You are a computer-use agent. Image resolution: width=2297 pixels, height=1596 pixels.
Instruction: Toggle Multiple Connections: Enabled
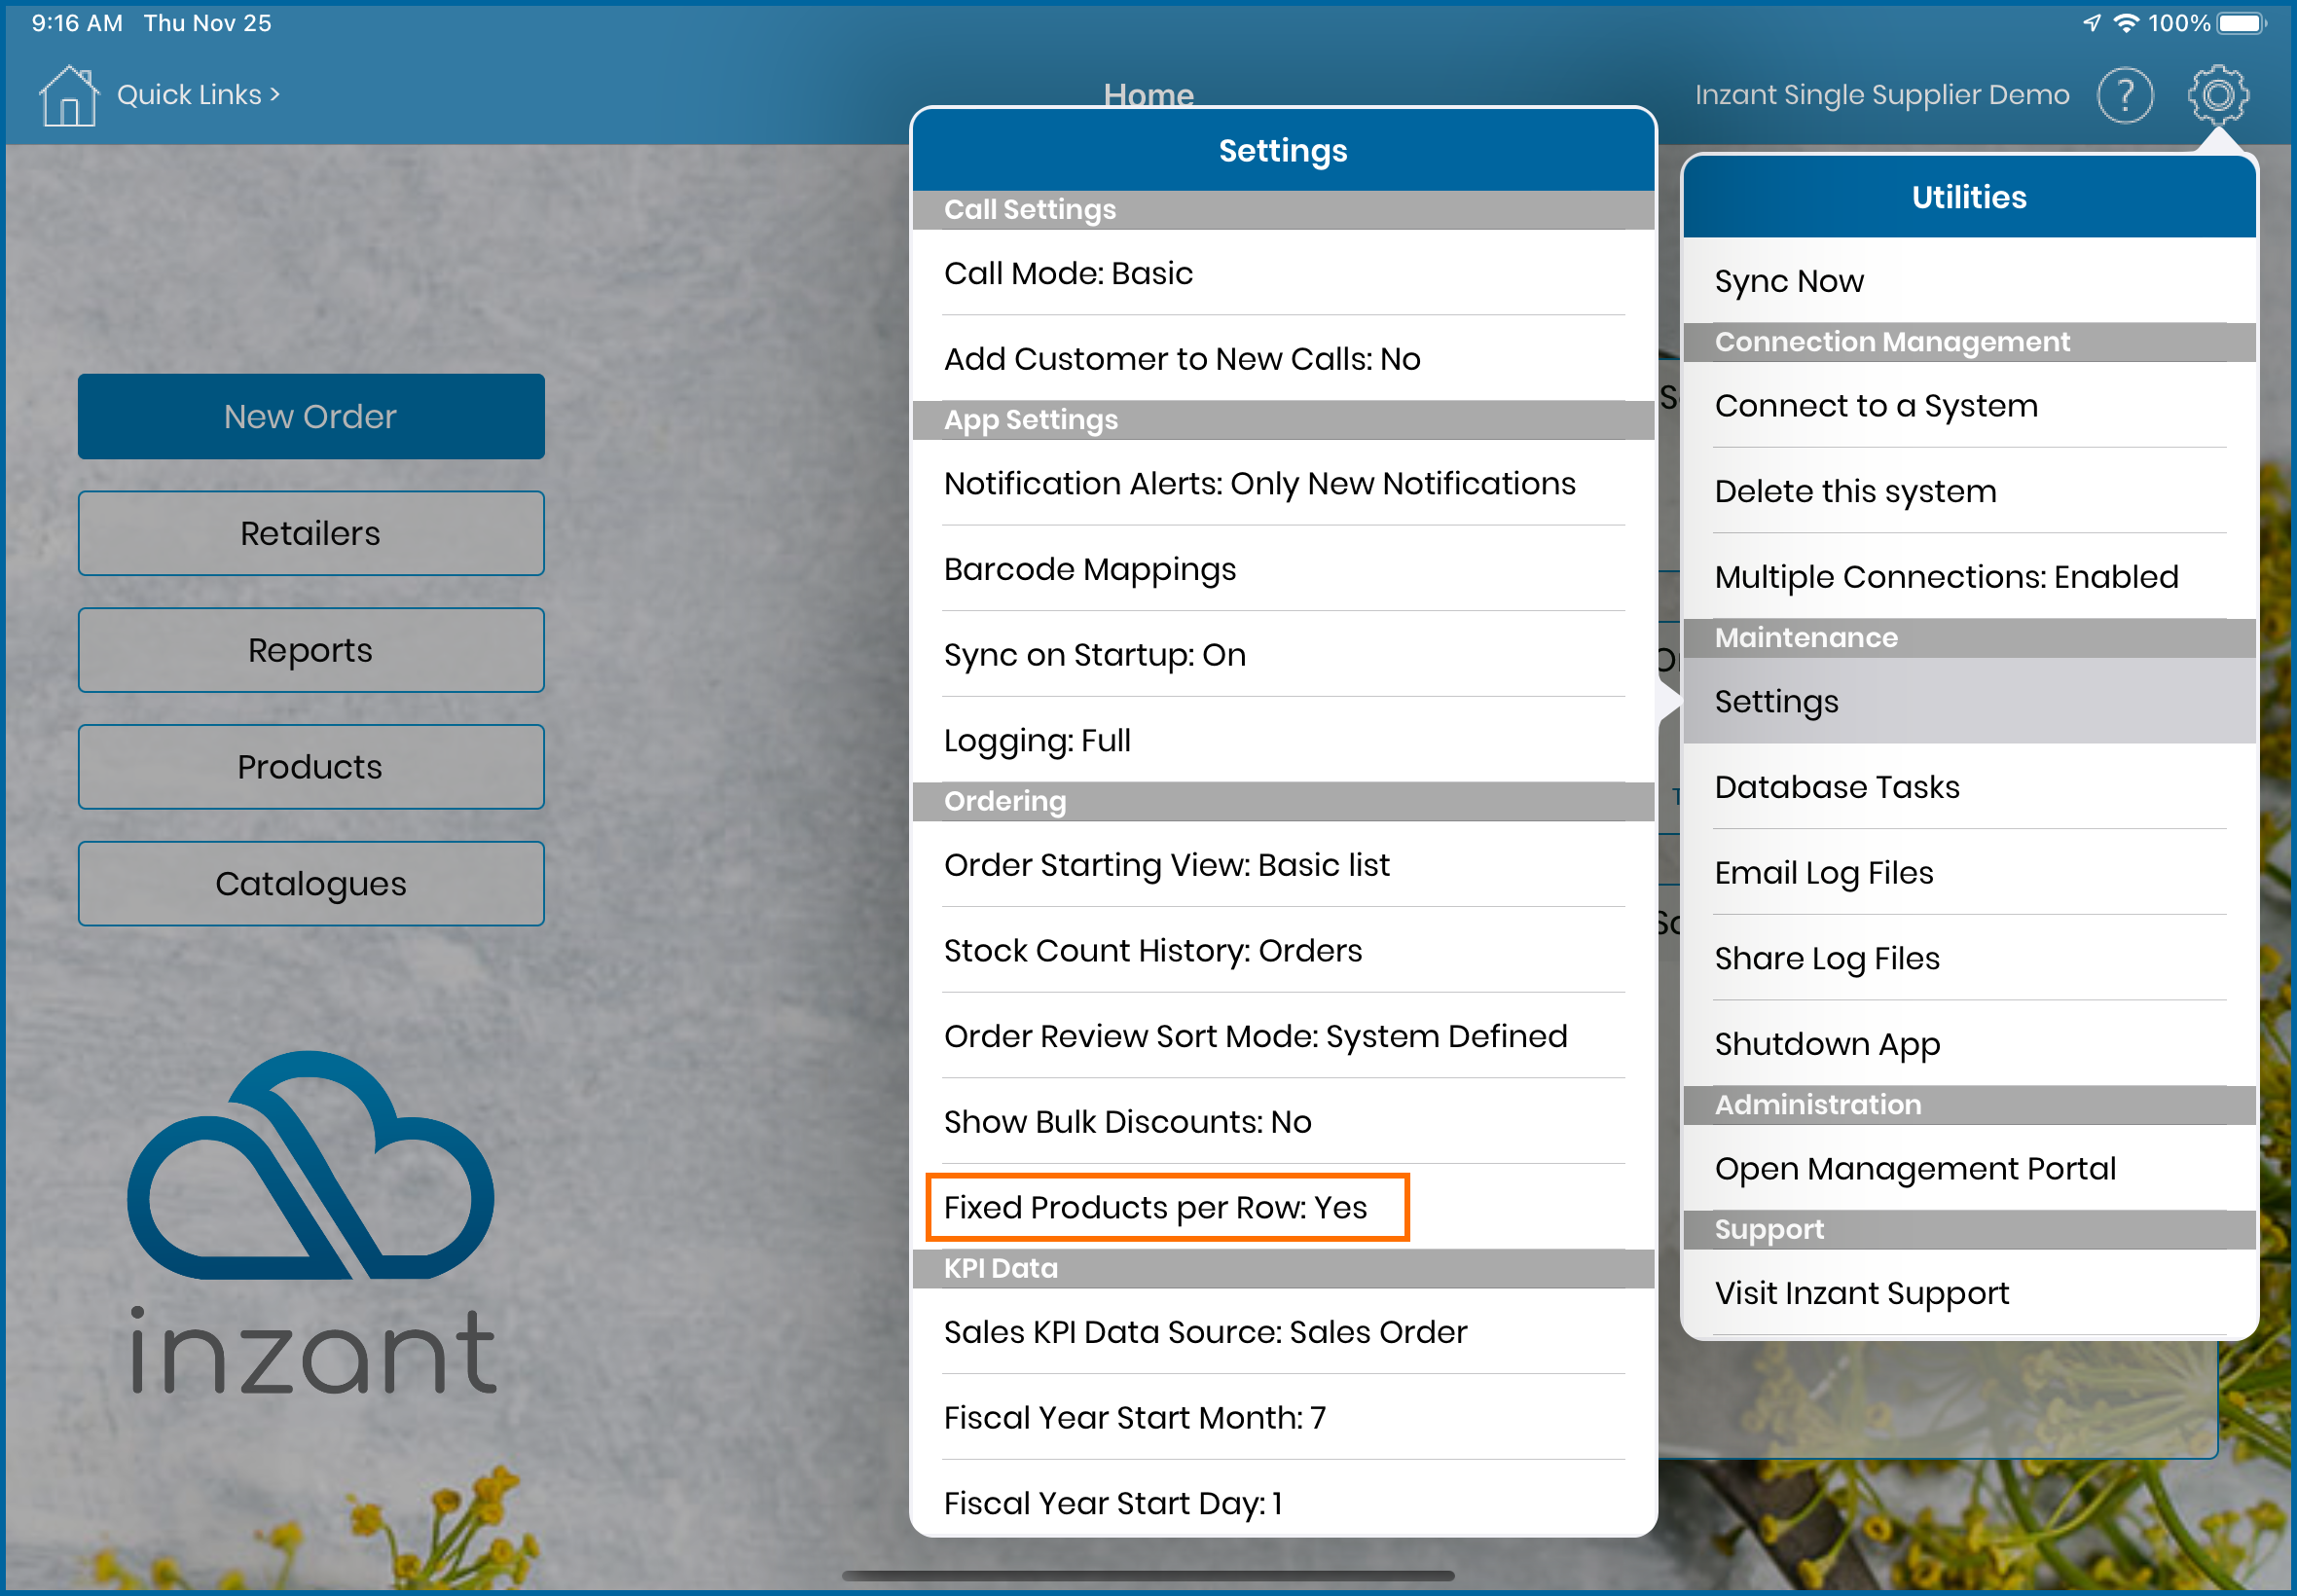coord(1969,577)
